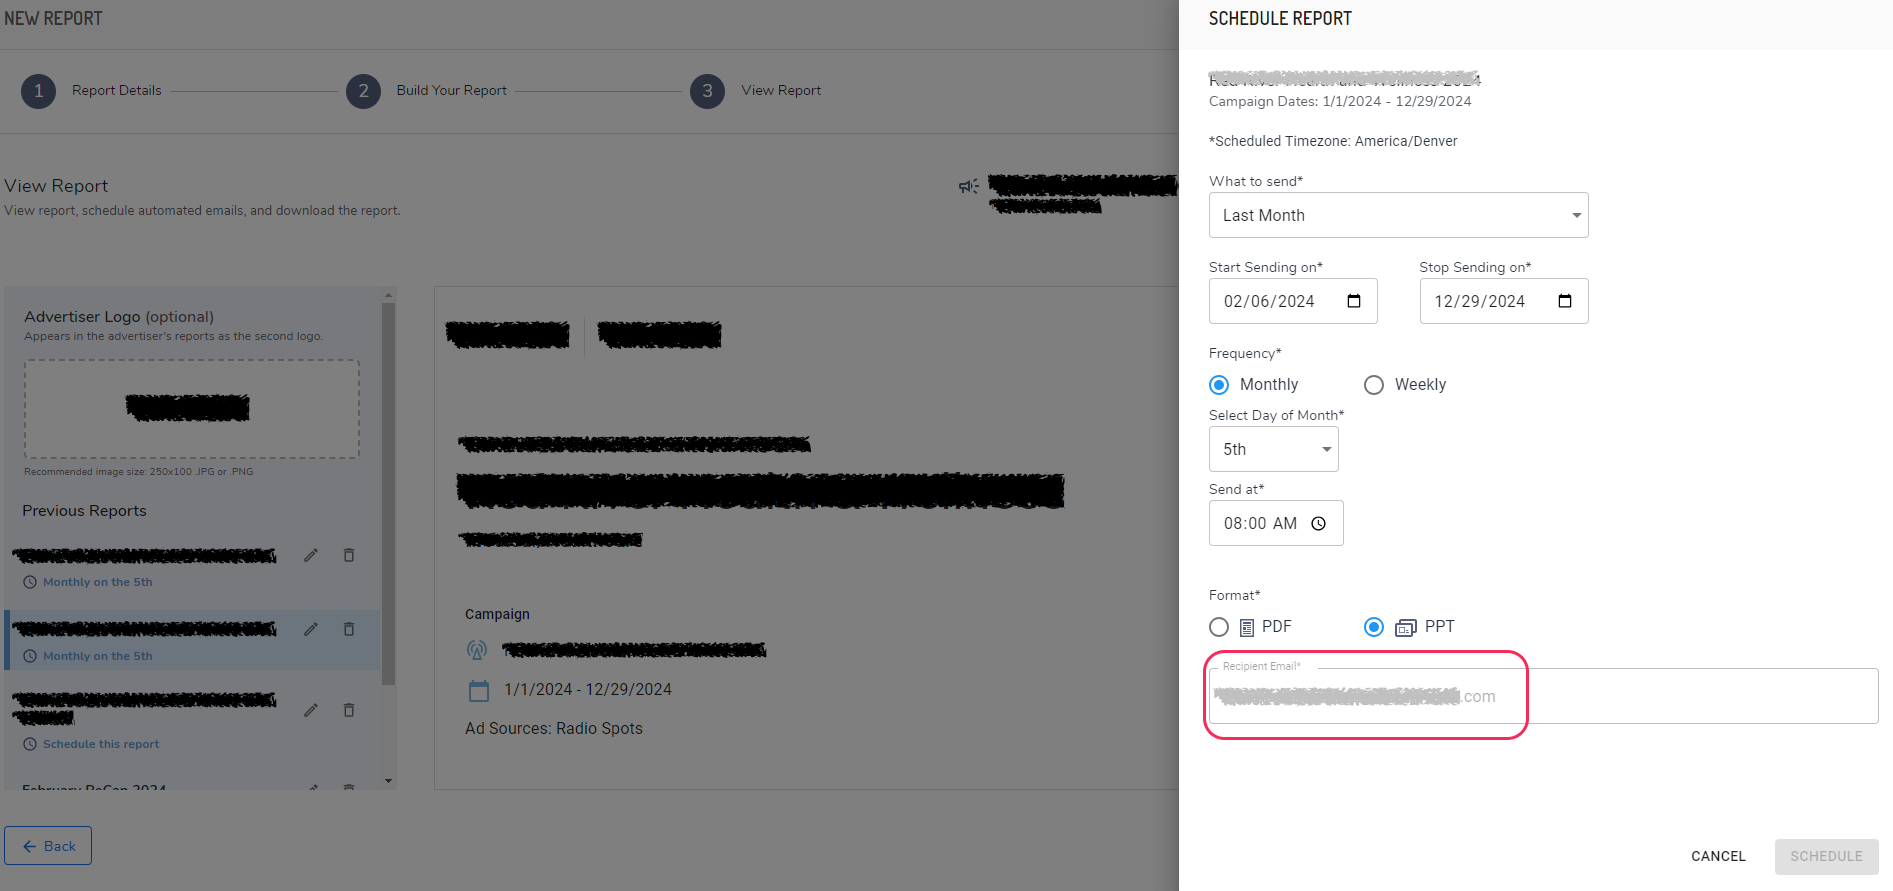Image resolution: width=1893 pixels, height=891 pixels.
Task: Open the 'What to send' Last Month dropdown
Action: tap(1398, 215)
